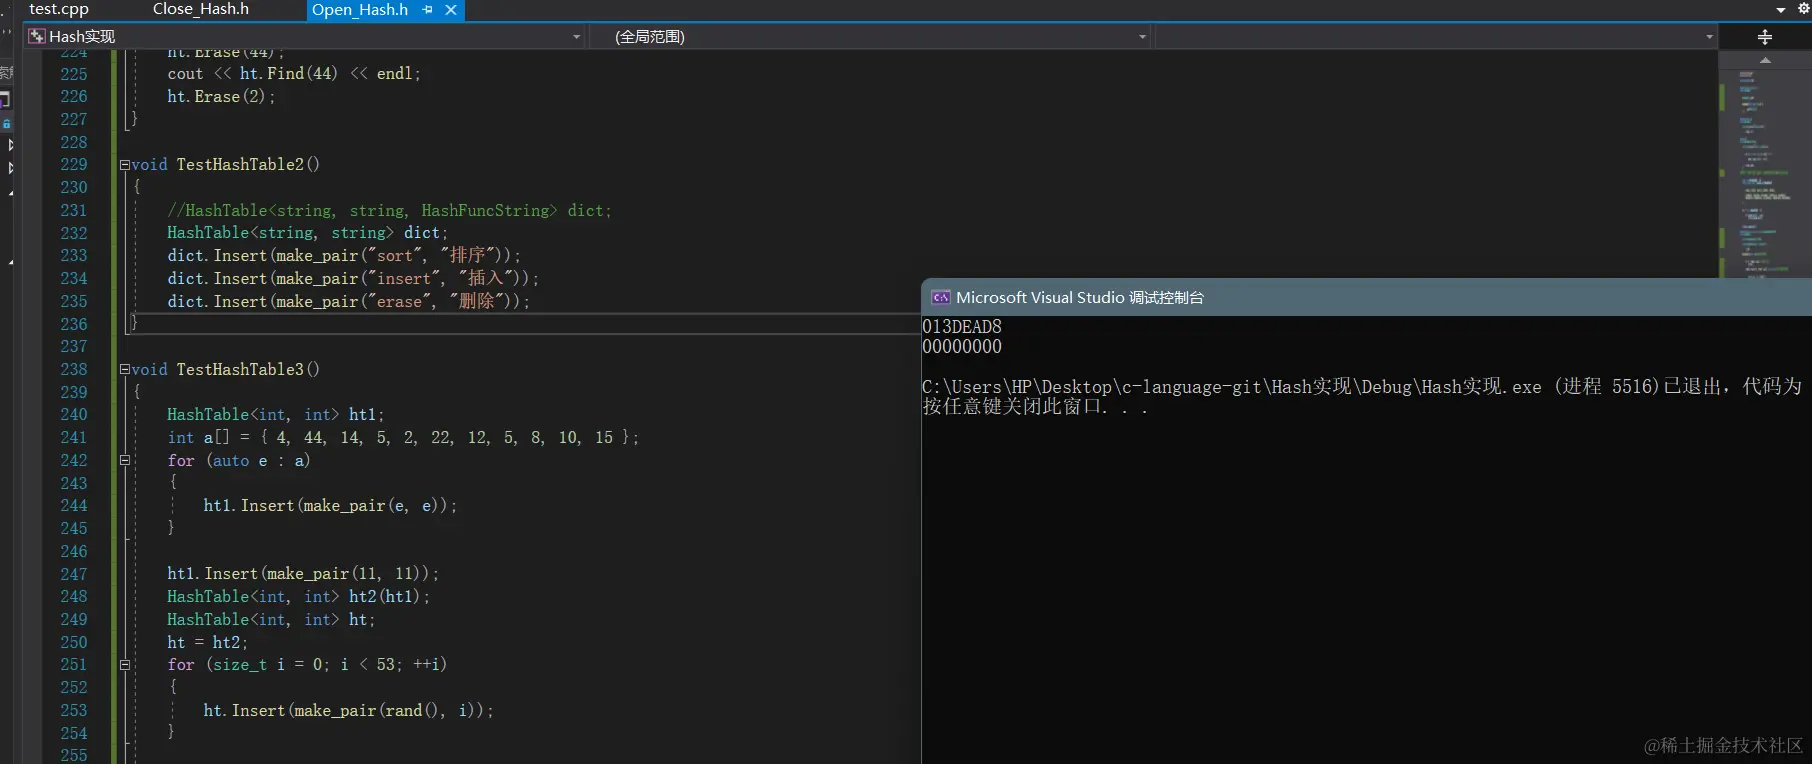Click the 013DEAD8 console output
Viewport: 1812px width, 764px height.
[962, 327]
